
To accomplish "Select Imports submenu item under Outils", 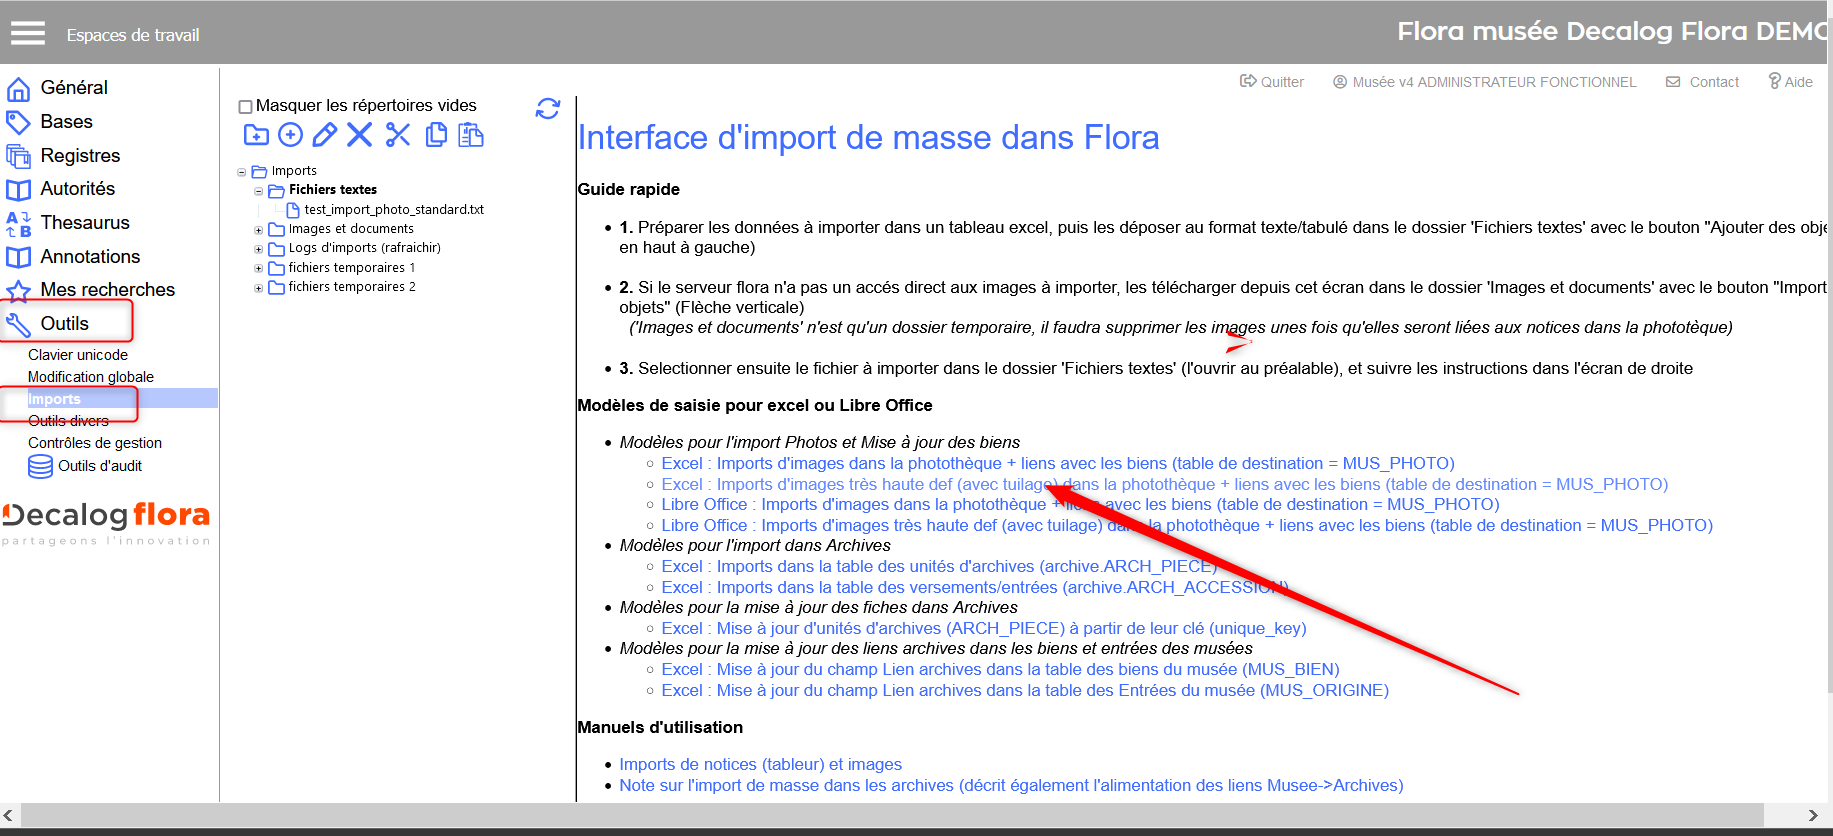I will (54, 399).
